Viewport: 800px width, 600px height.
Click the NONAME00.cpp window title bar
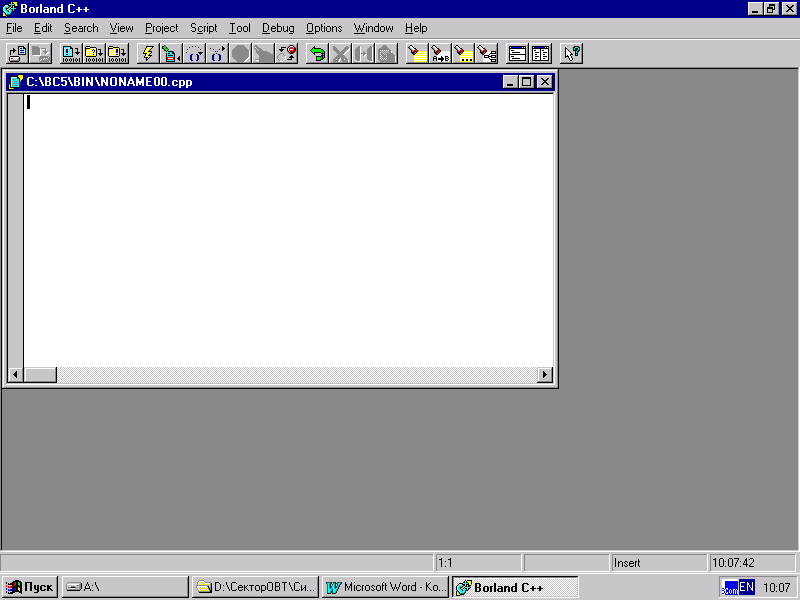pyautogui.click(x=281, y=82)
